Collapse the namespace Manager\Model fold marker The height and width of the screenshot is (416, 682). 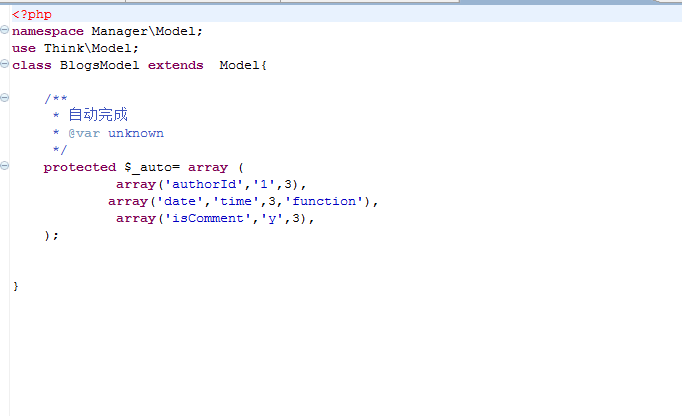point(5,31)
